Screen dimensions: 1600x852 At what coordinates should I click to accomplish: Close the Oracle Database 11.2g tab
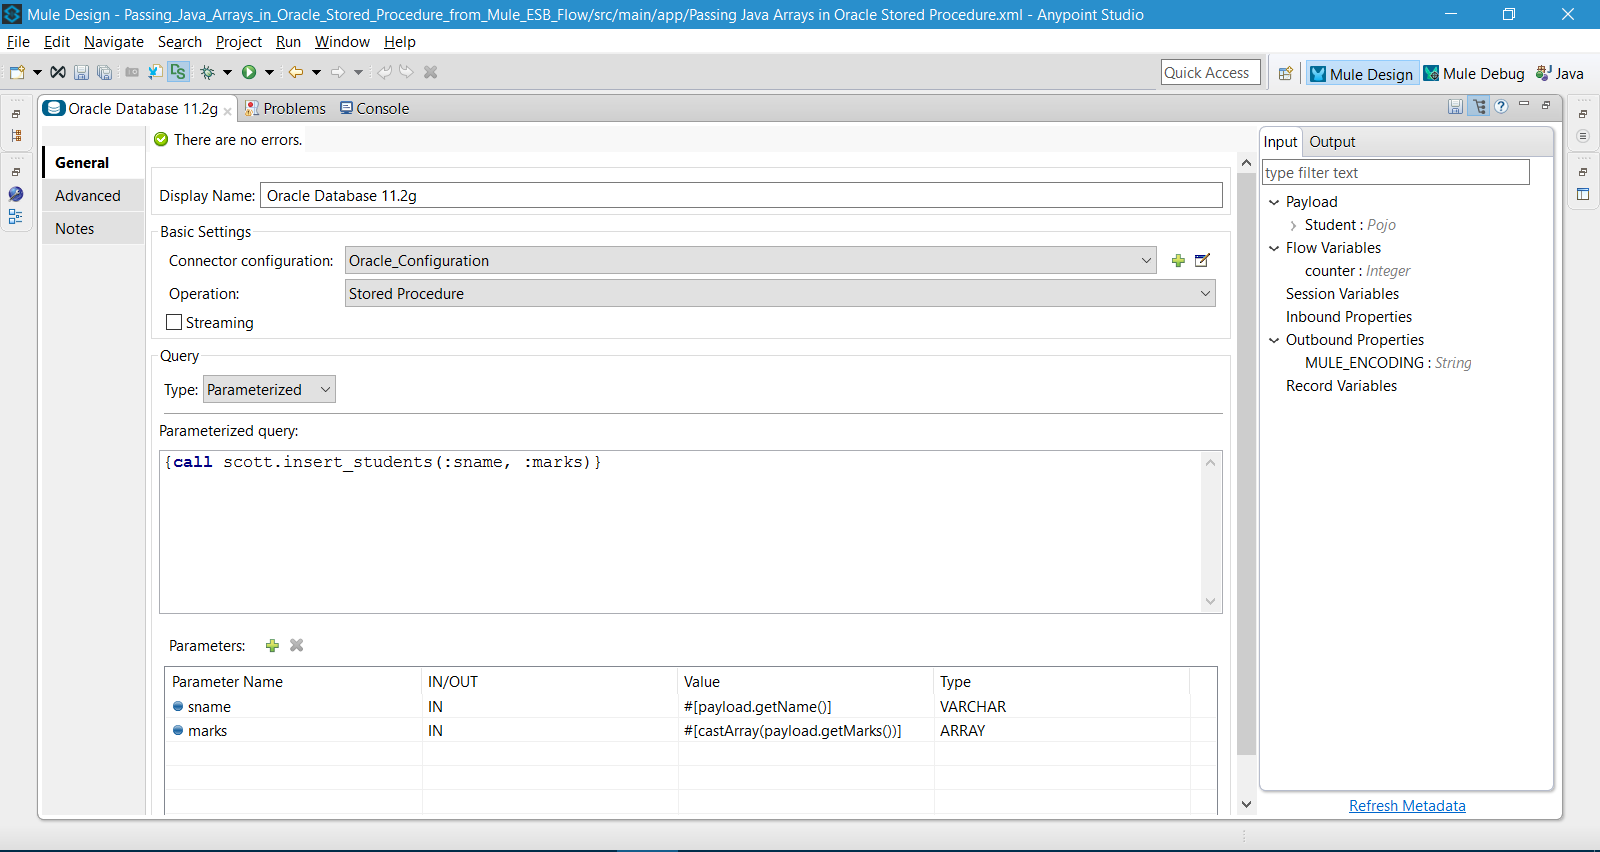tap(228, 110)
